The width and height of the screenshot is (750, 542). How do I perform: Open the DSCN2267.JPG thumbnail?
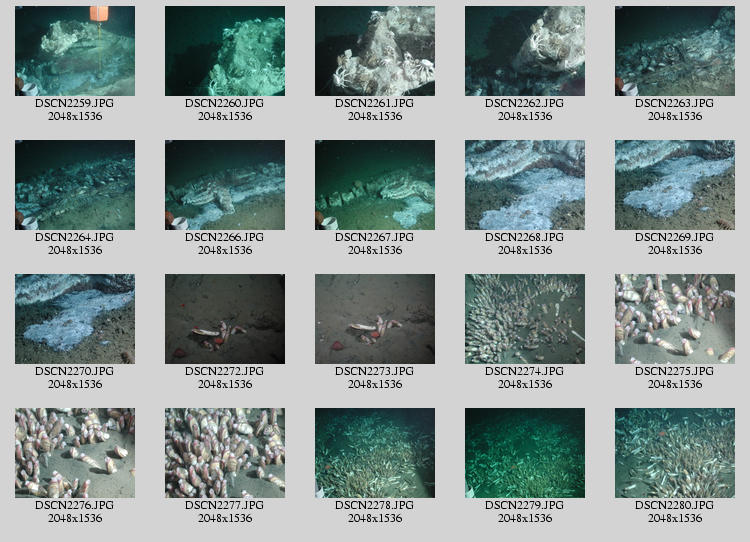coord(375,185)
